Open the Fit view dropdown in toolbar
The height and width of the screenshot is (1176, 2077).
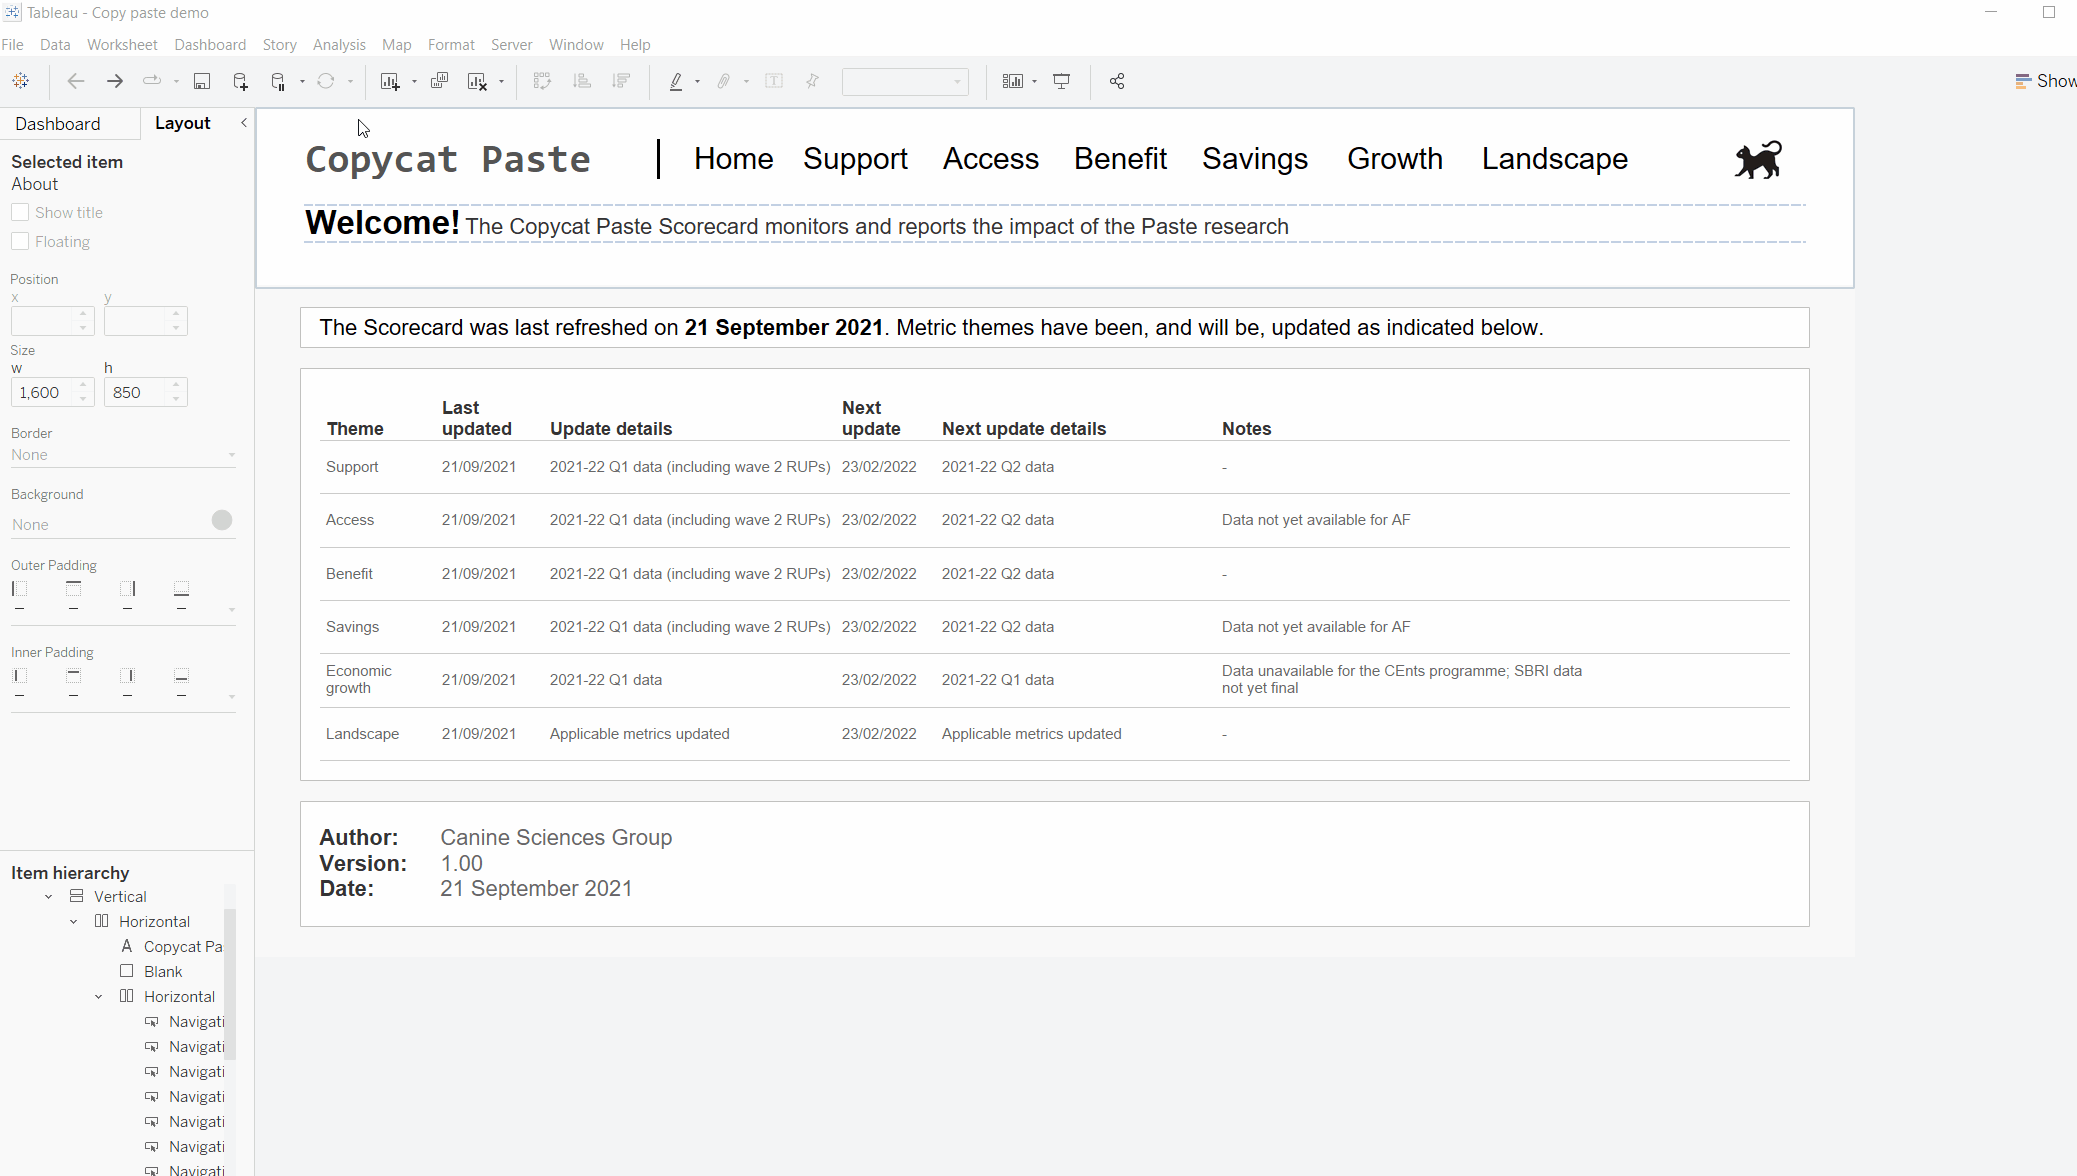[x=905, y=81]
